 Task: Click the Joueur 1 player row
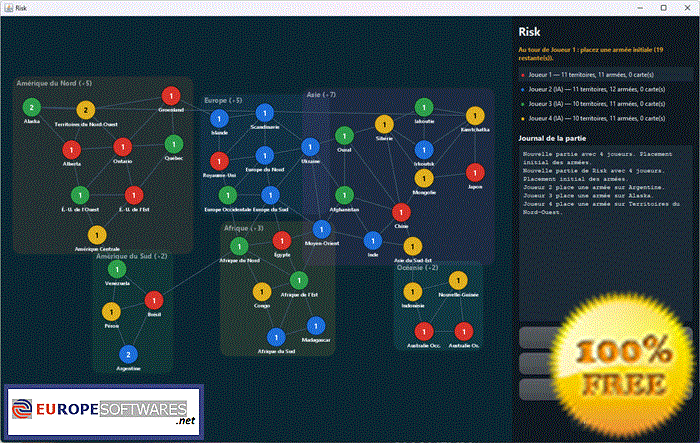tap(605, 75)
